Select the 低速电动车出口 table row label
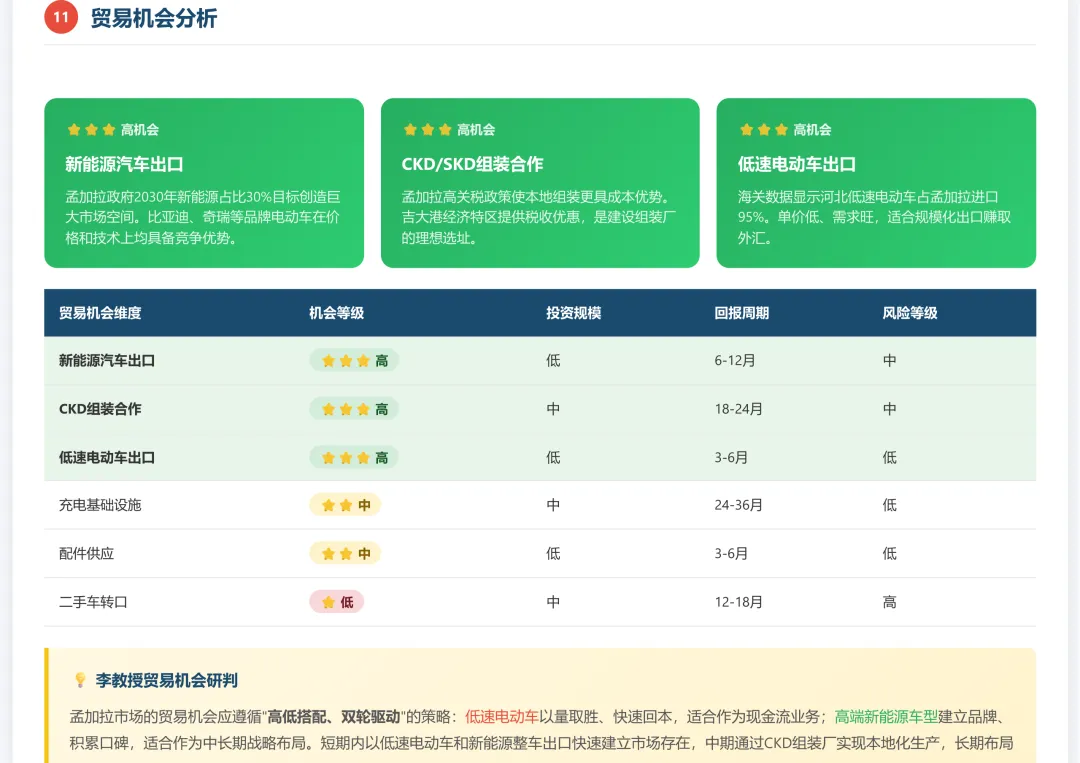This screenshot has width=1080, height=763. [x=107, y=457]
